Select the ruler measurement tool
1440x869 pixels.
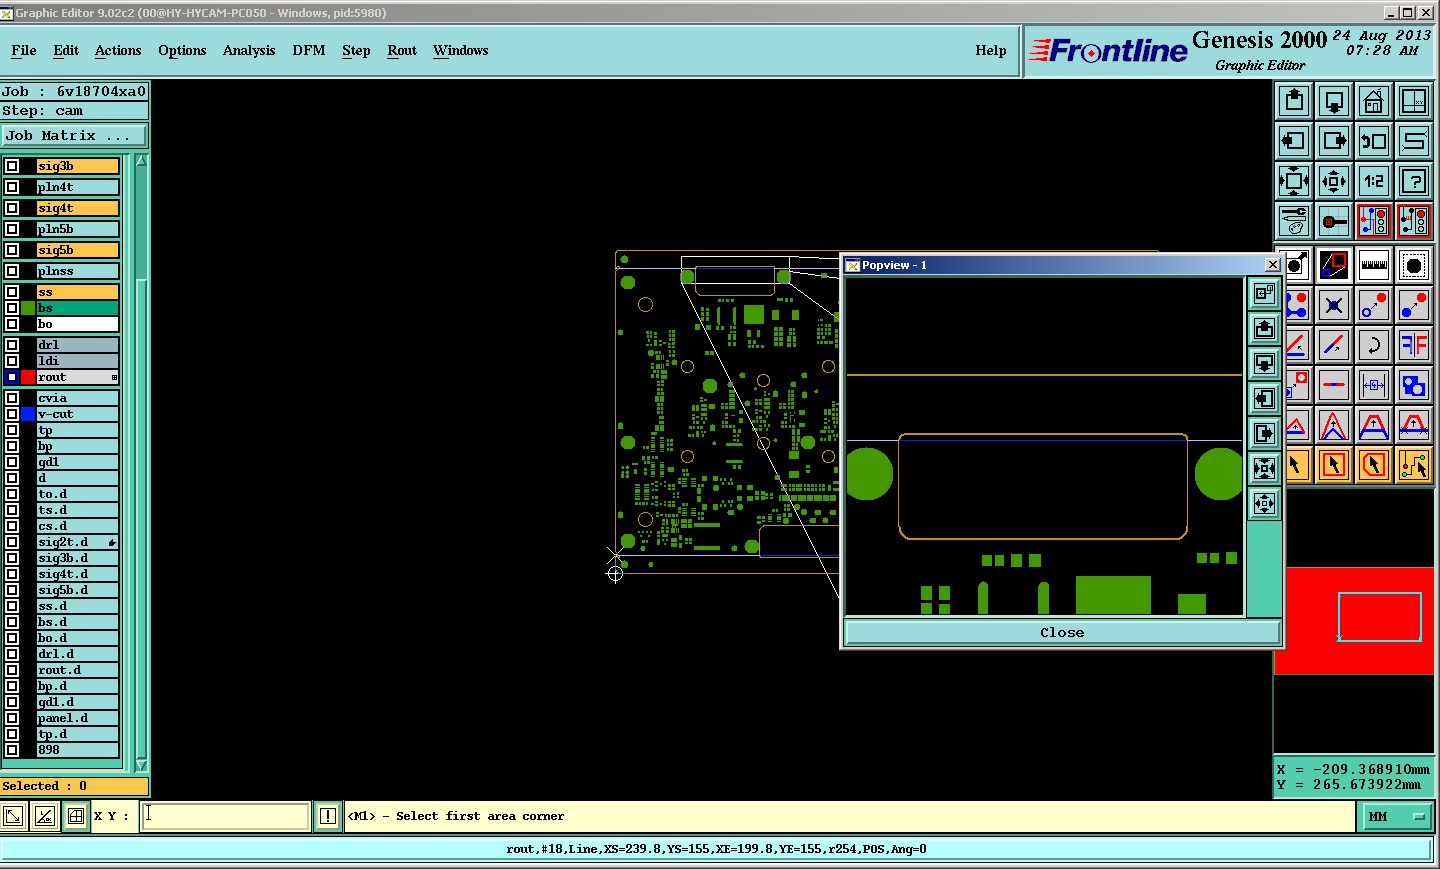tap(1374, 265)
